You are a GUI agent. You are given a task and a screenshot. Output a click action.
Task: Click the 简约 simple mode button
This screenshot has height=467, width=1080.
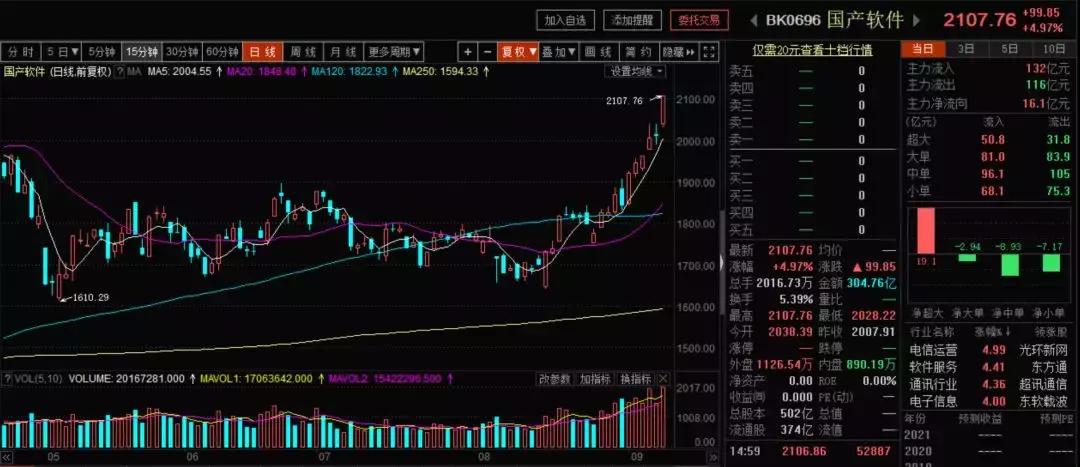[x=638, y=52]
